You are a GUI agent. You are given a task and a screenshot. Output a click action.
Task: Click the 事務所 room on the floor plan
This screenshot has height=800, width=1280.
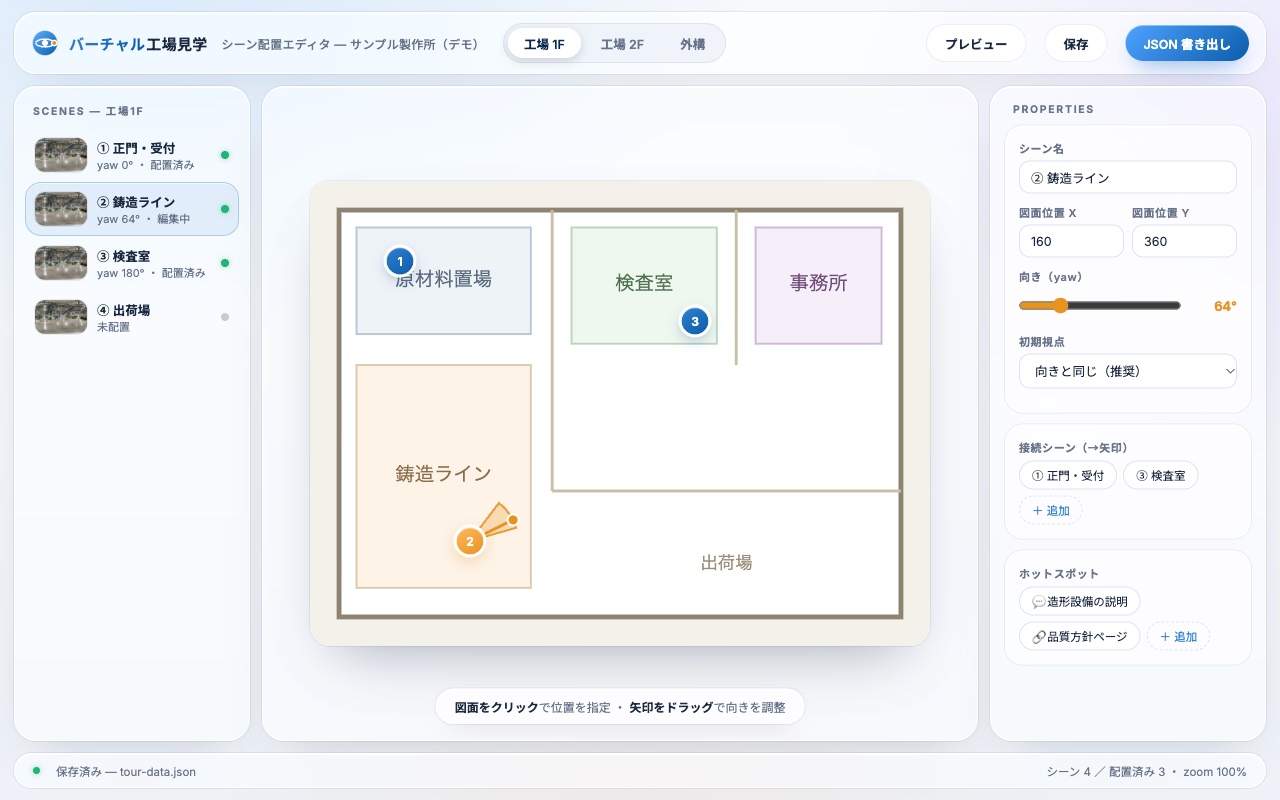[x=818, y=285]
